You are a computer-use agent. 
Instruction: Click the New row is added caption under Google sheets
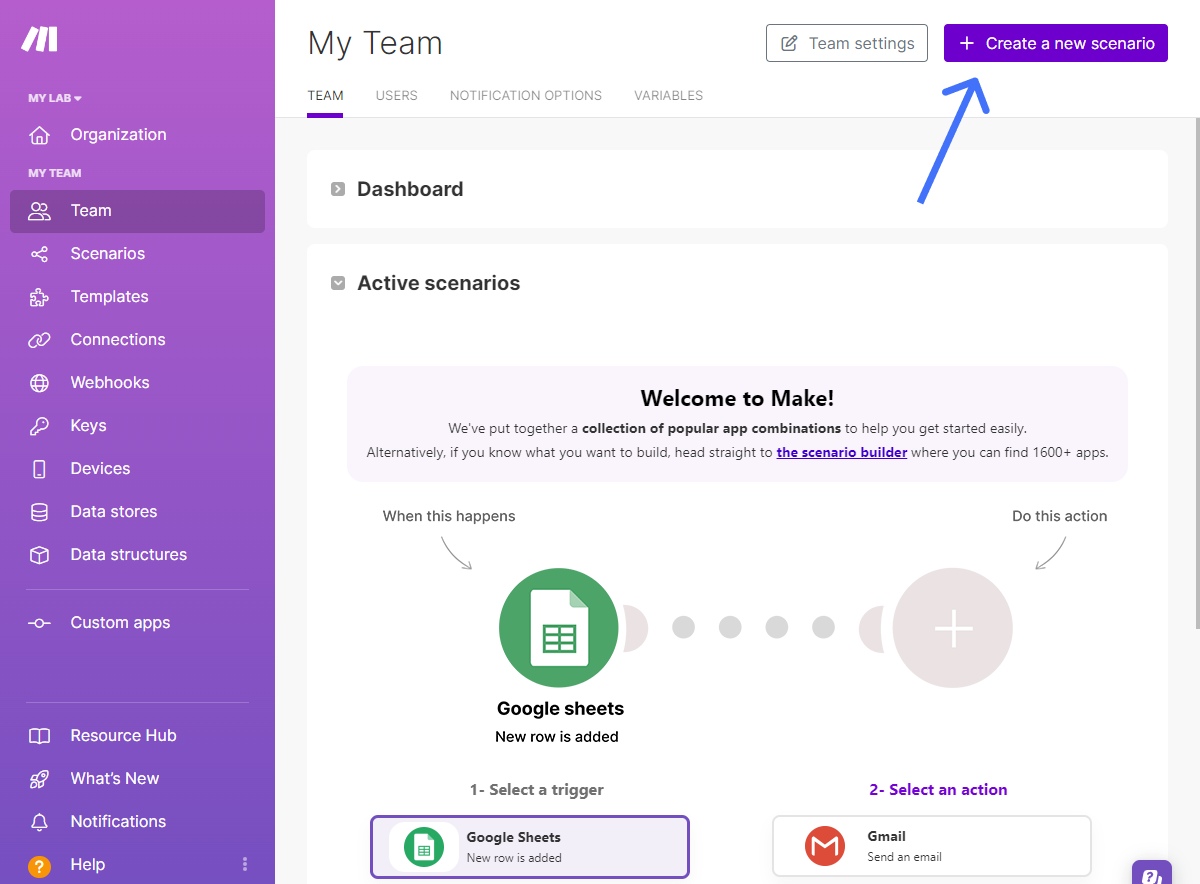(557, 737)
